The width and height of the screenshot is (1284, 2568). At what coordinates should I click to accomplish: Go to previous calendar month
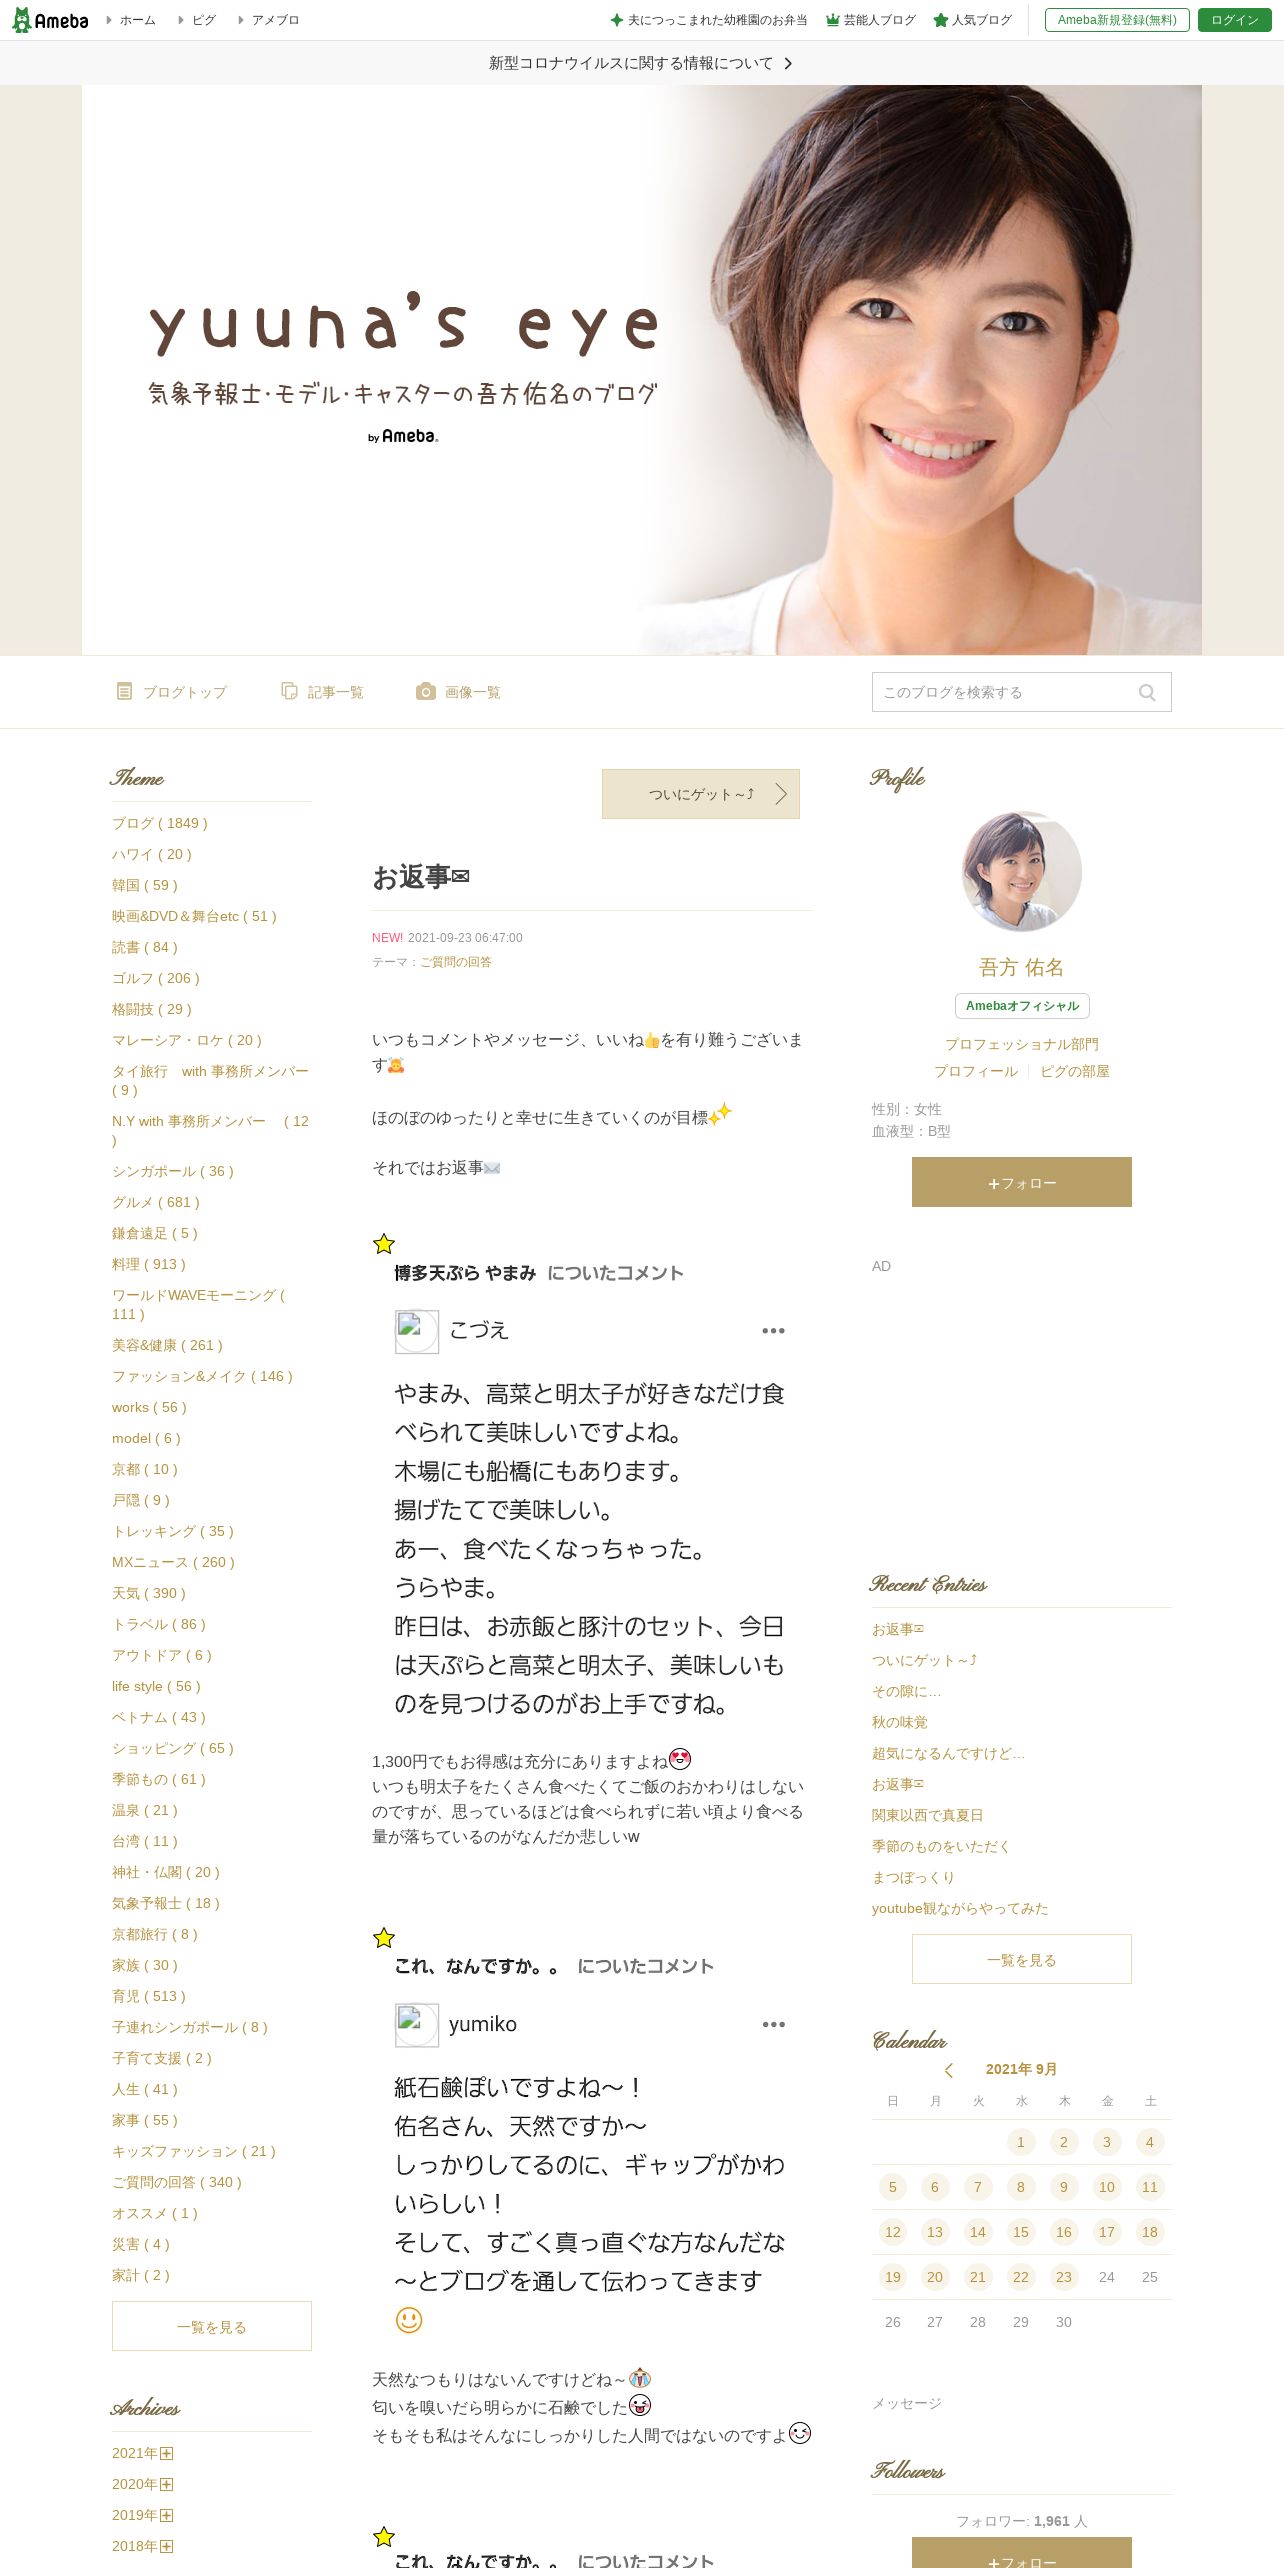(949, 2070)
